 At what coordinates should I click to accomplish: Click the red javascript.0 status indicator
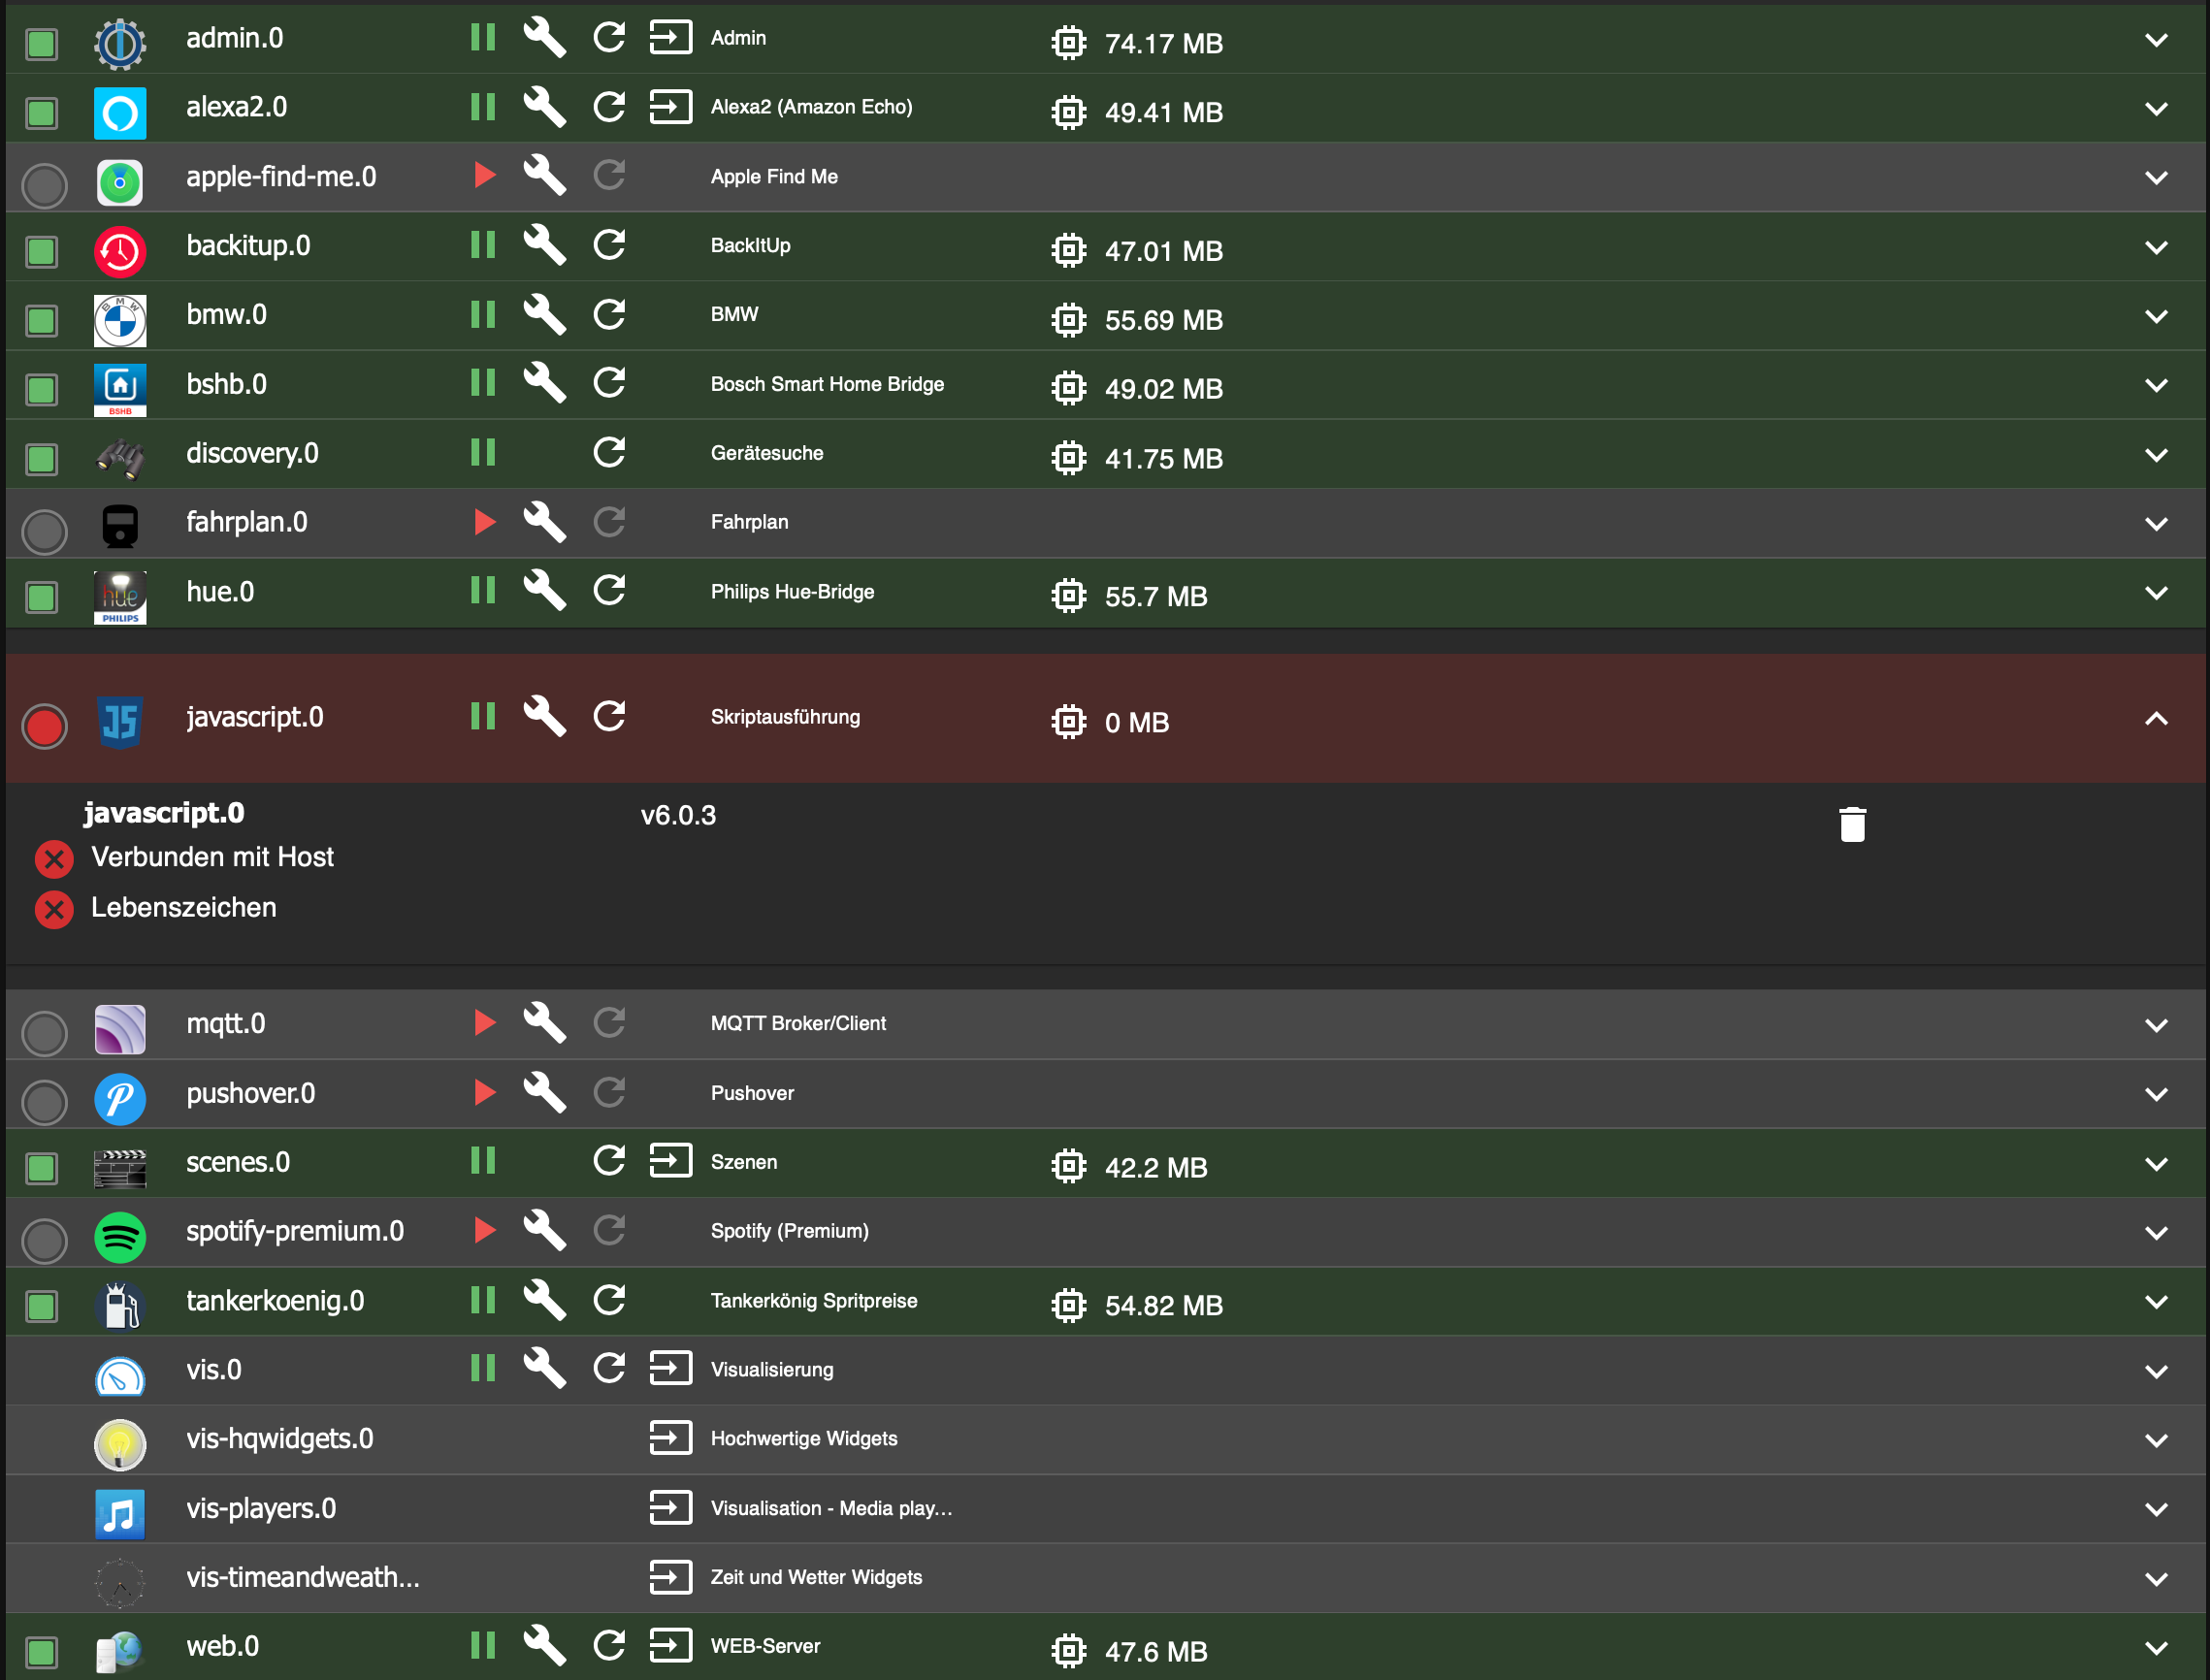point(44,726)
